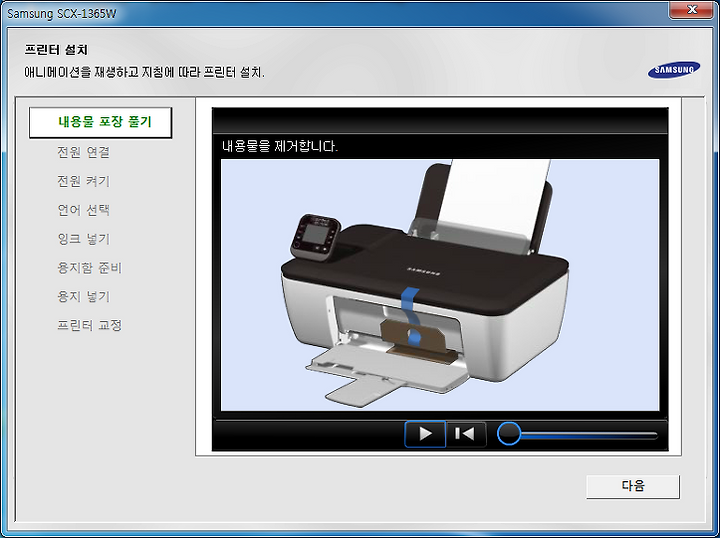
Task: Select the 내용물 포장 풀기 step
Action: [x=101, y=123]
